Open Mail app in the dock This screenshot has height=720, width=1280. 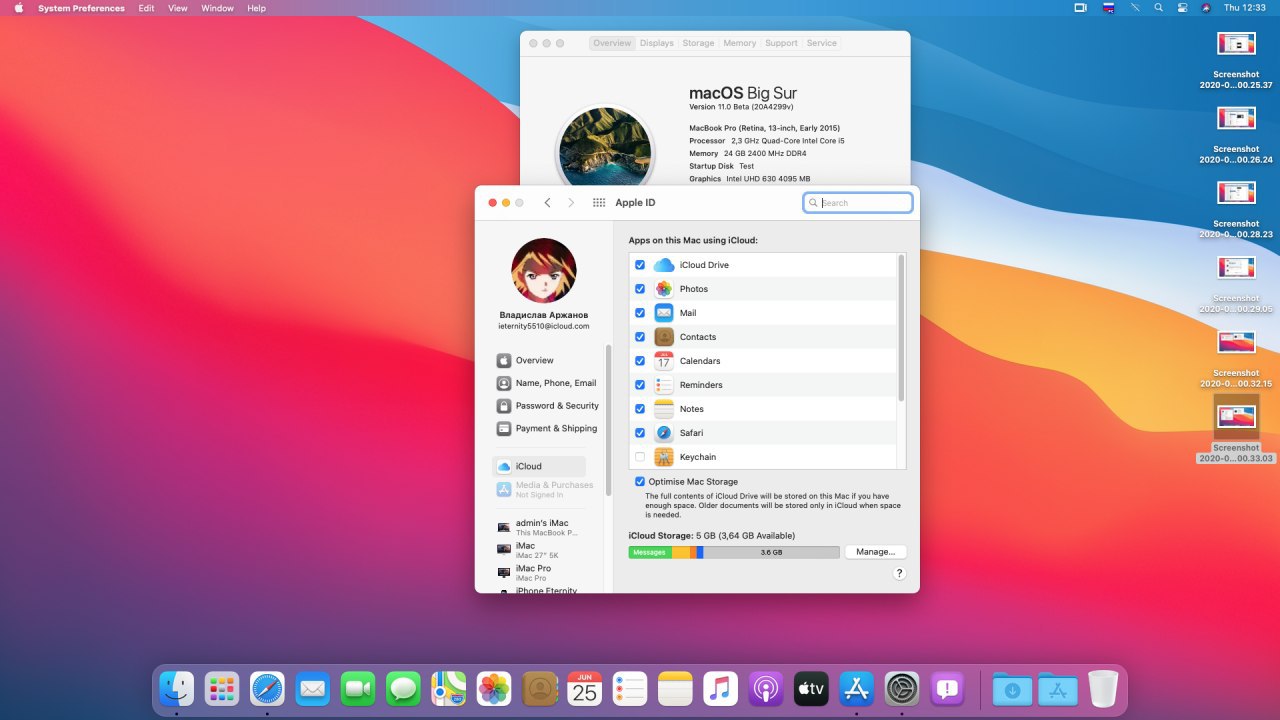pos(313,688)
